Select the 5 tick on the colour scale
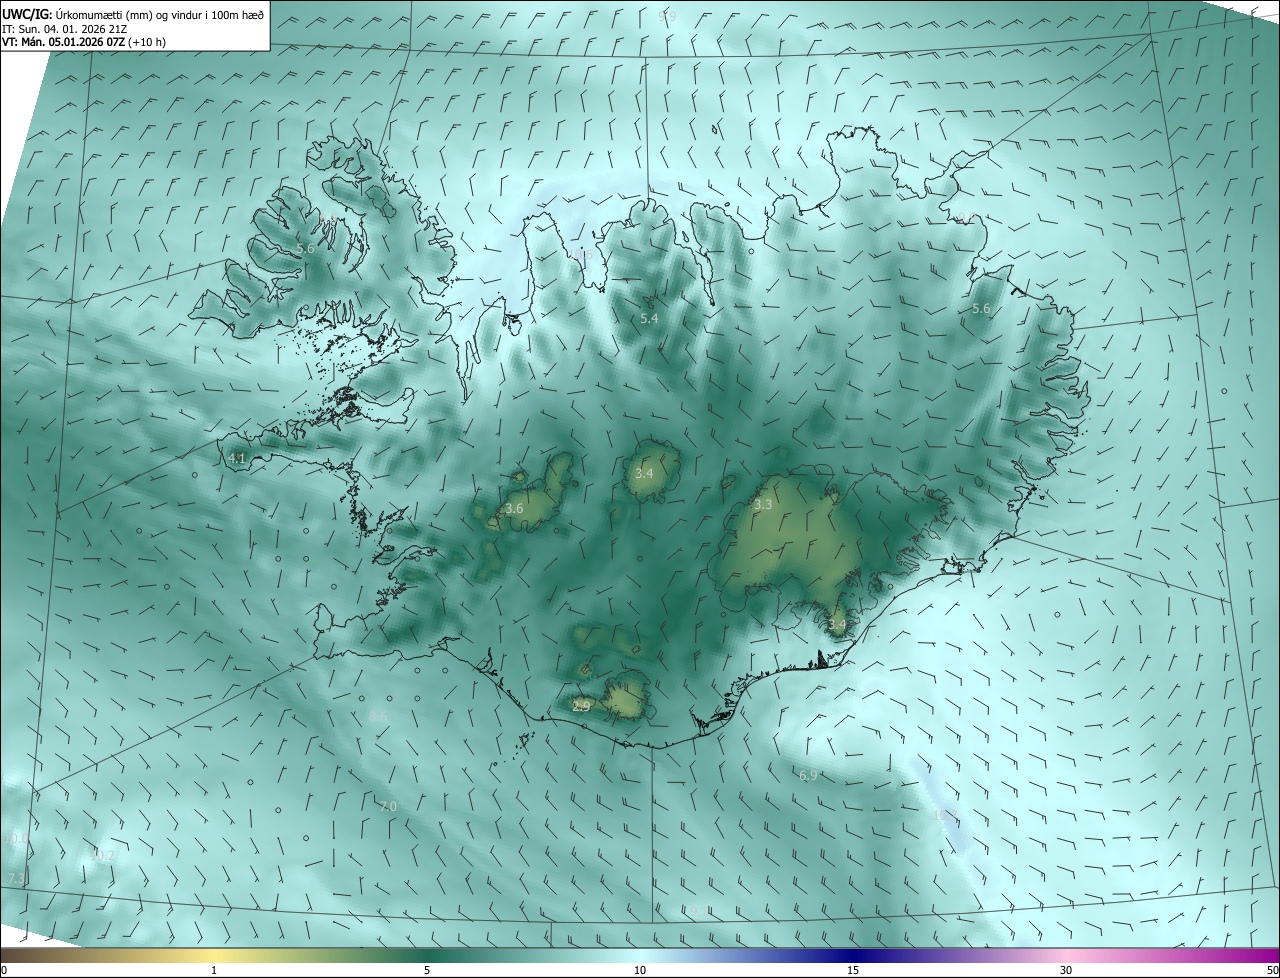Viewport: 1280px width, 978px height. pyautogui.click(x=427, y=970)
